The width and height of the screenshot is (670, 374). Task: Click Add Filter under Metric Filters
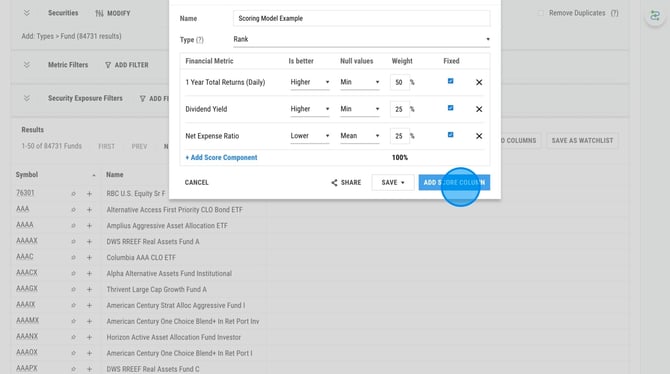tap(127, 65)
